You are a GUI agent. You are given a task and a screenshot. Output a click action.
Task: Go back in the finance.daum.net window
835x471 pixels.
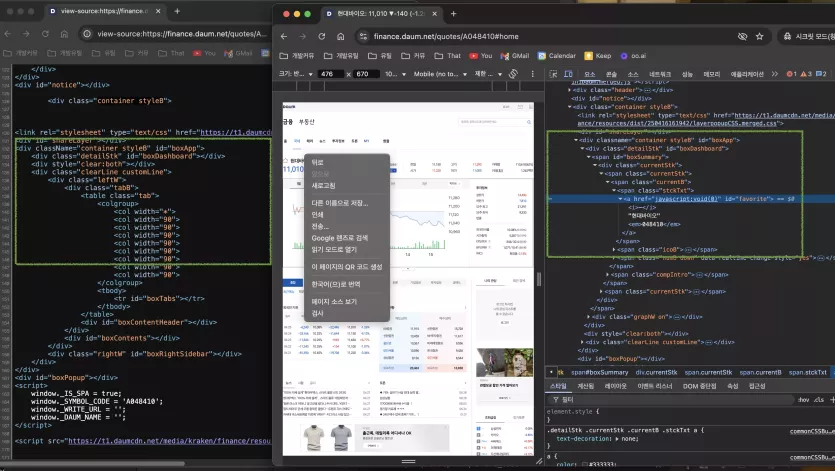pyautogui.click(x=284, y=36)
